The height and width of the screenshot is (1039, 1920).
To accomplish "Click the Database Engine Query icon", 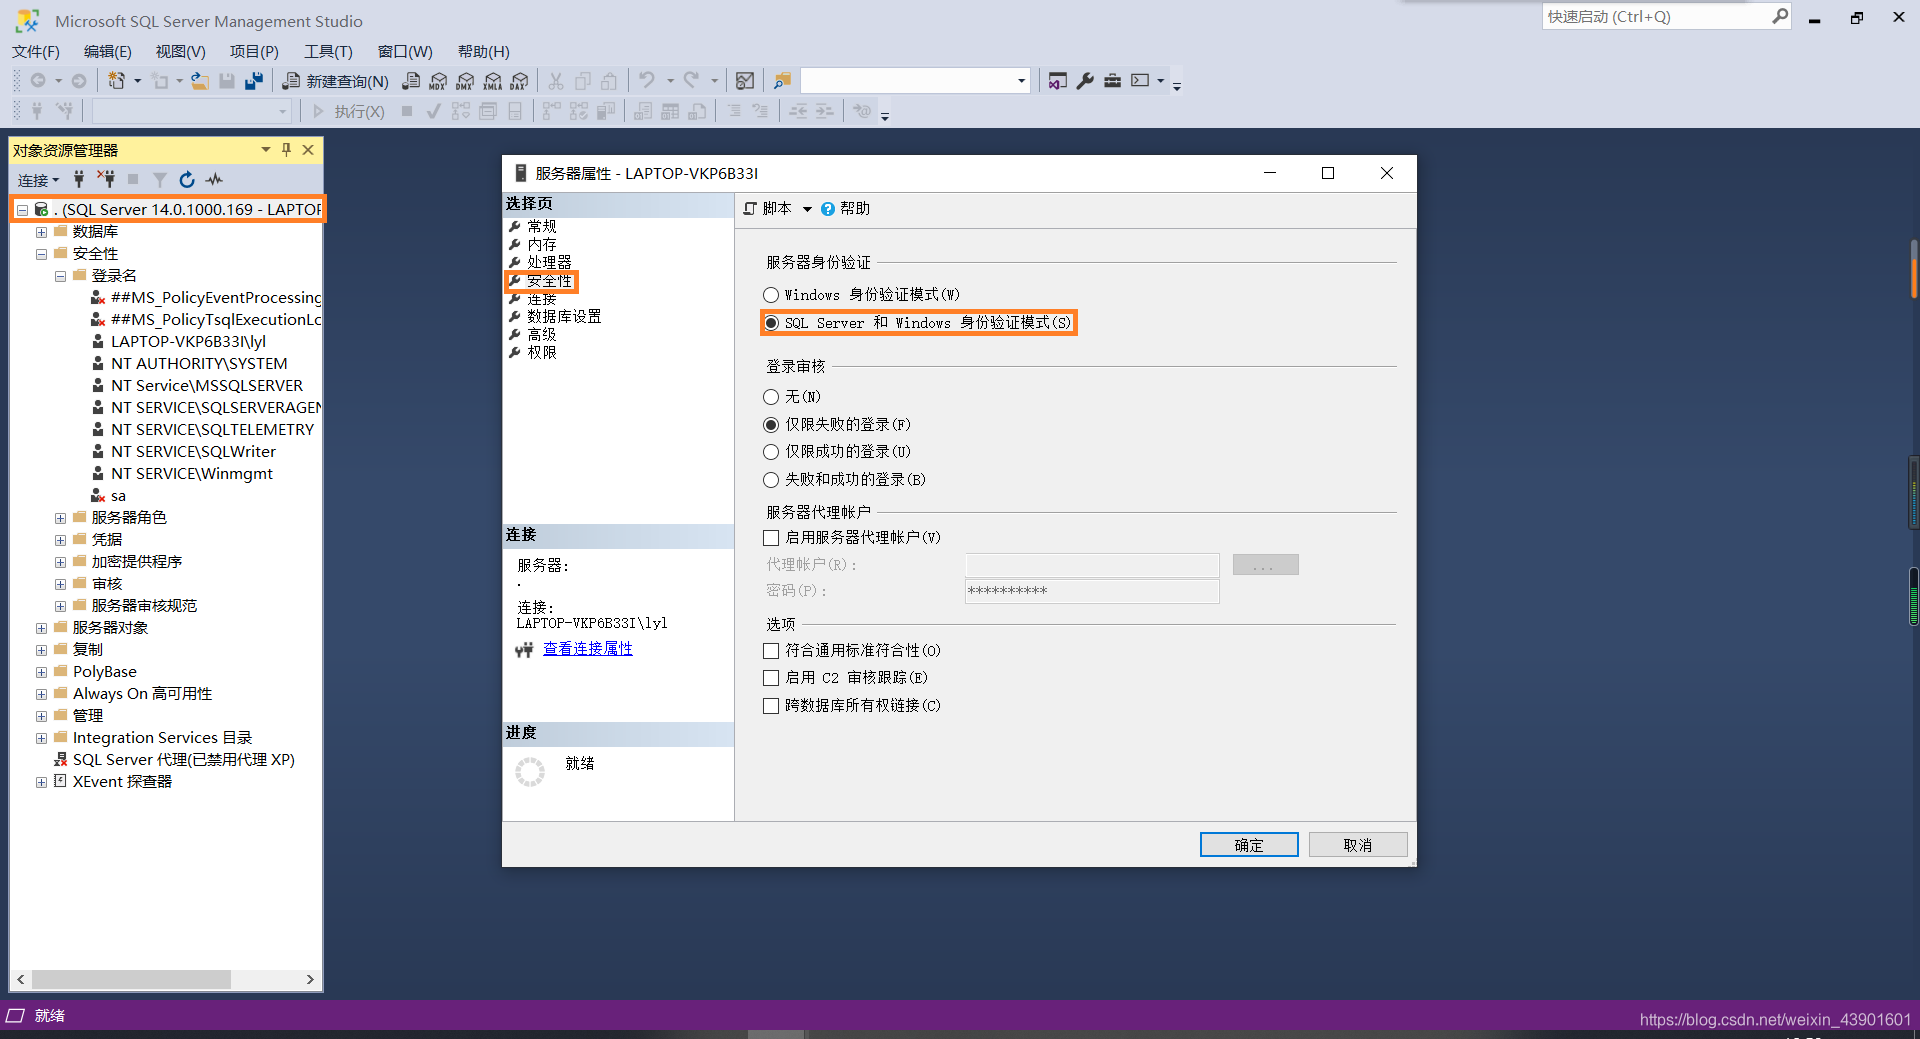I will coord(411,81).
